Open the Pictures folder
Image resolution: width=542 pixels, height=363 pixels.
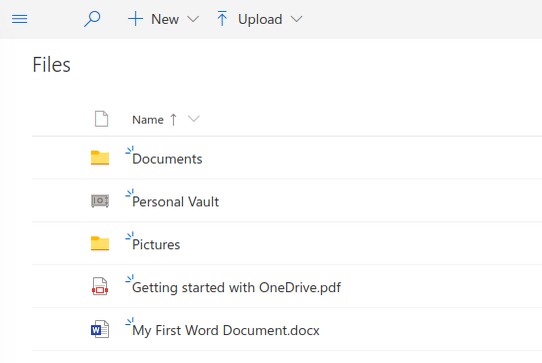(x=156, y=245)
